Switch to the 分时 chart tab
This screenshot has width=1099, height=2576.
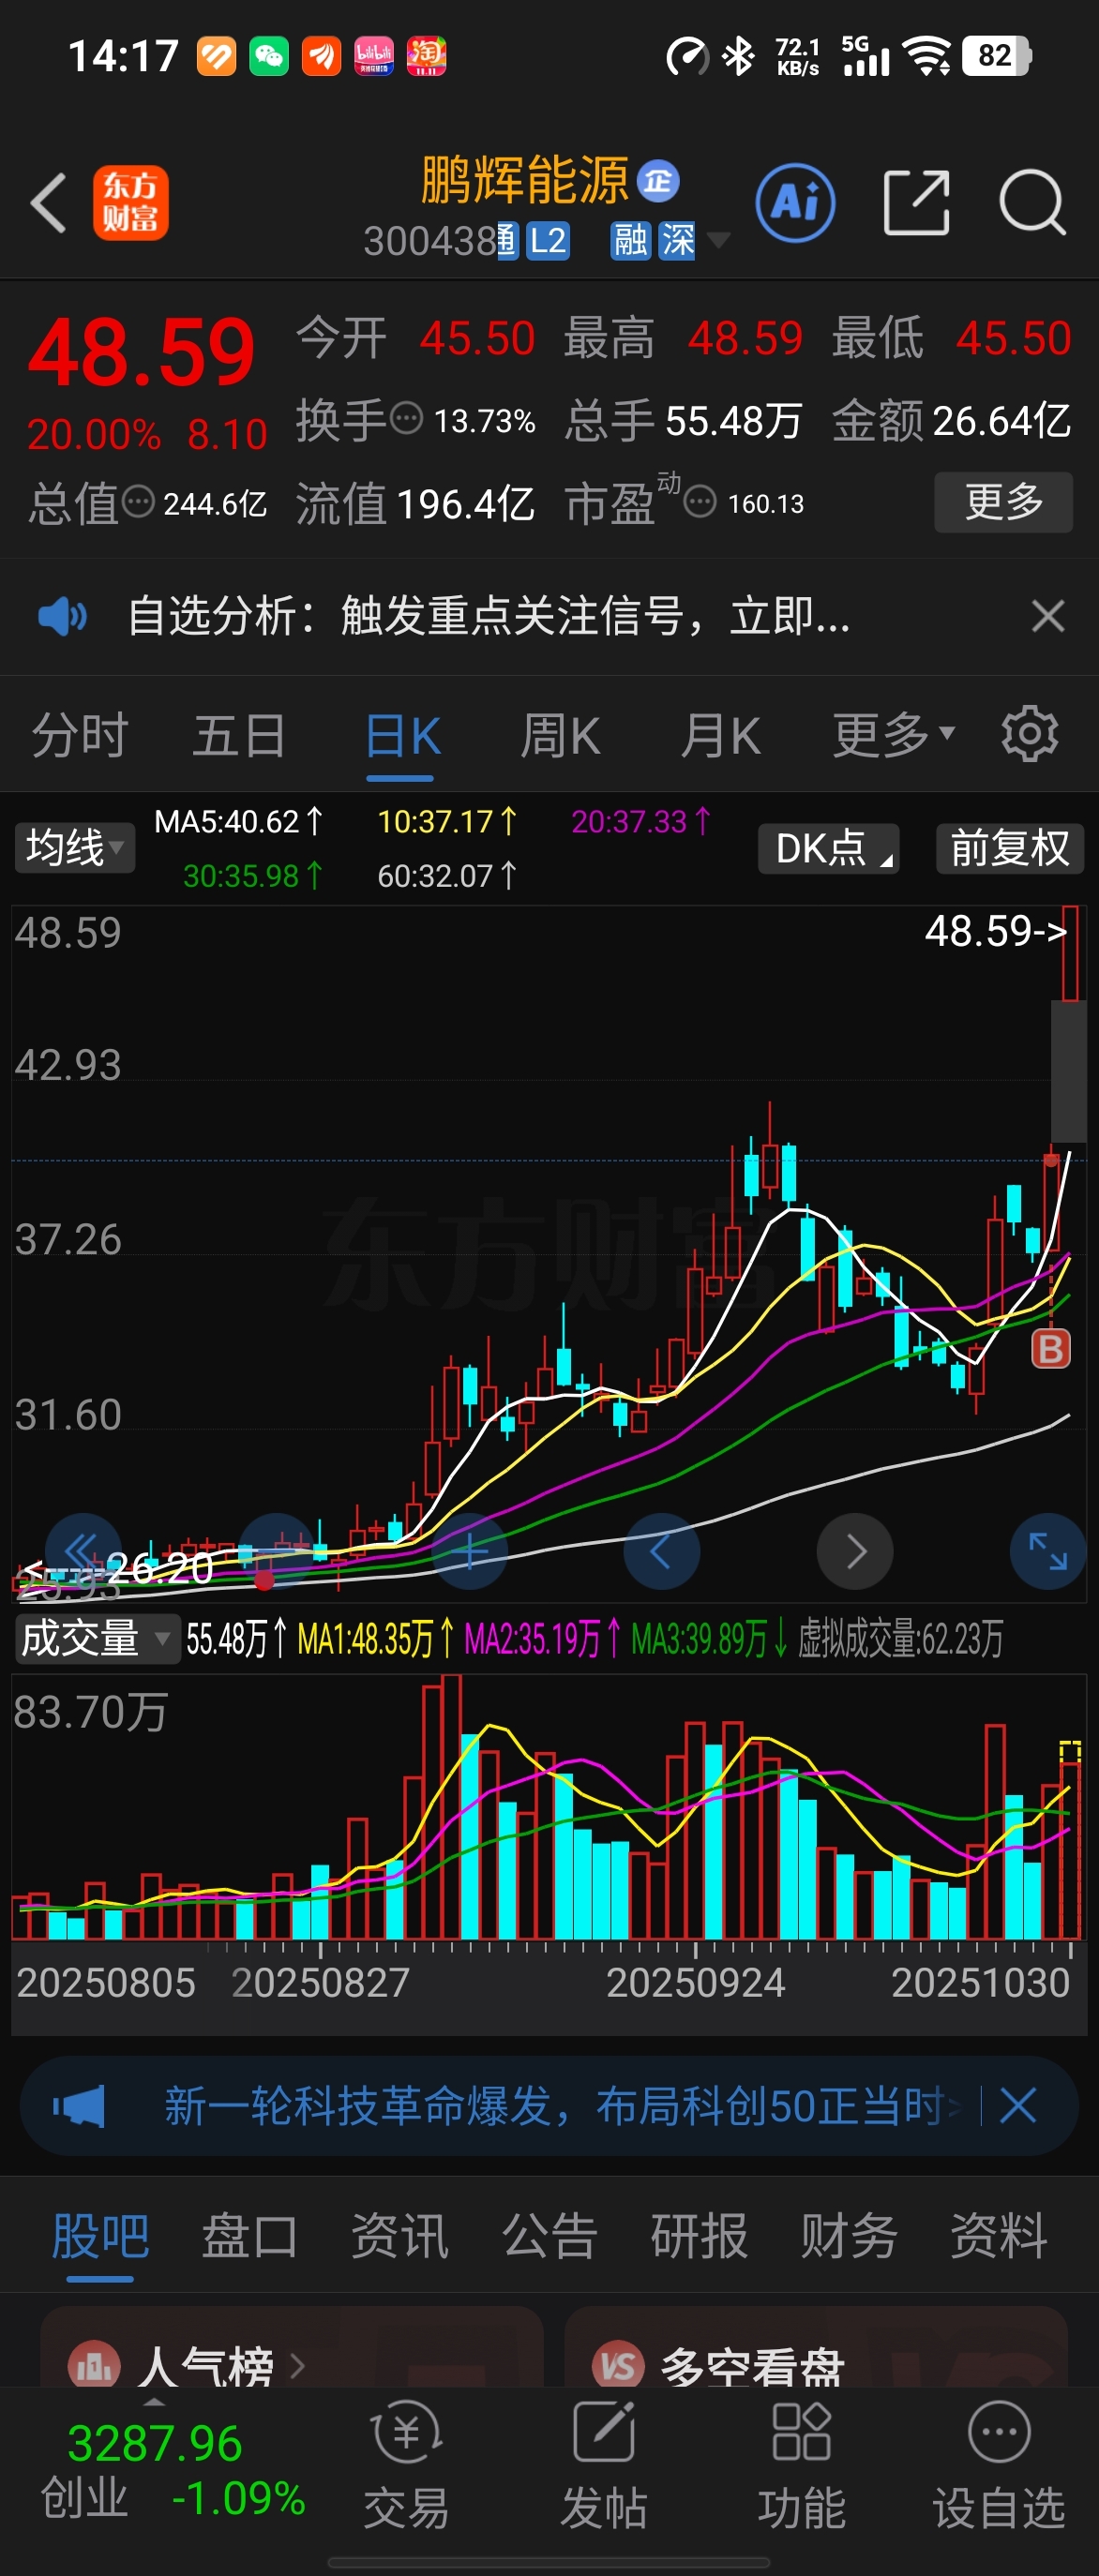click(80, 736)
